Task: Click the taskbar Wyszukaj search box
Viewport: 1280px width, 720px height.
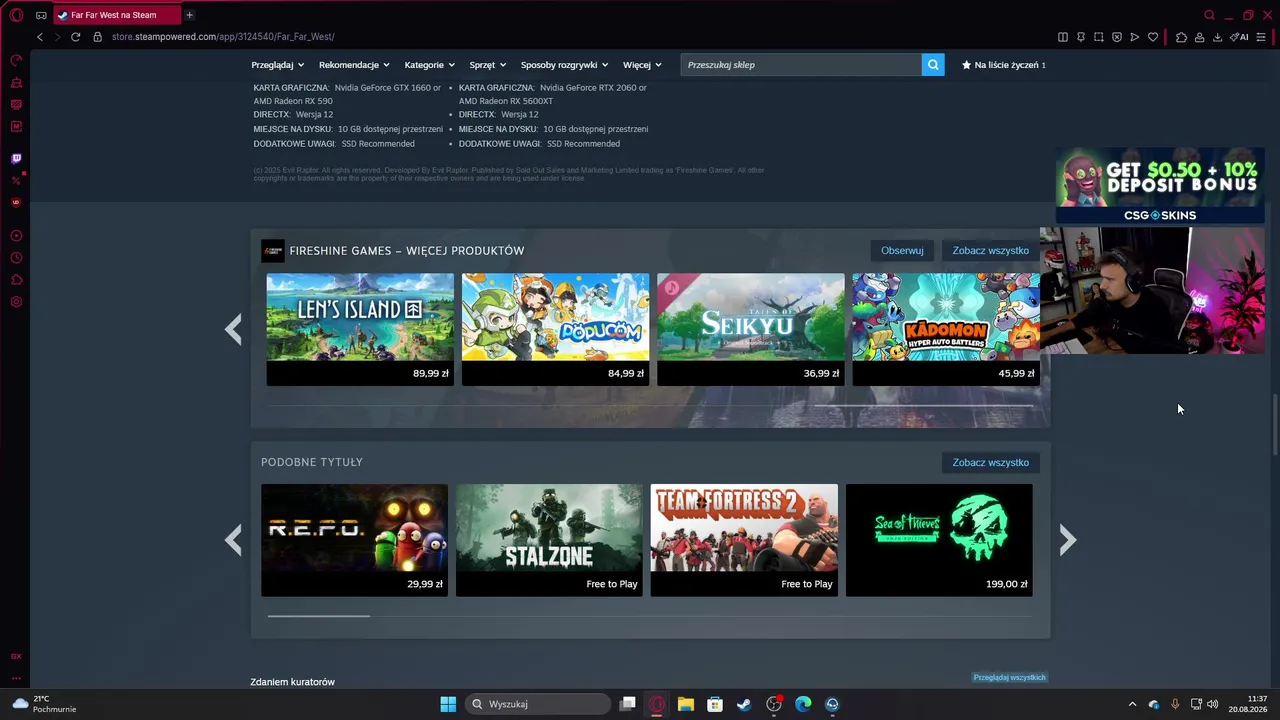Action: tap(538, 704)
